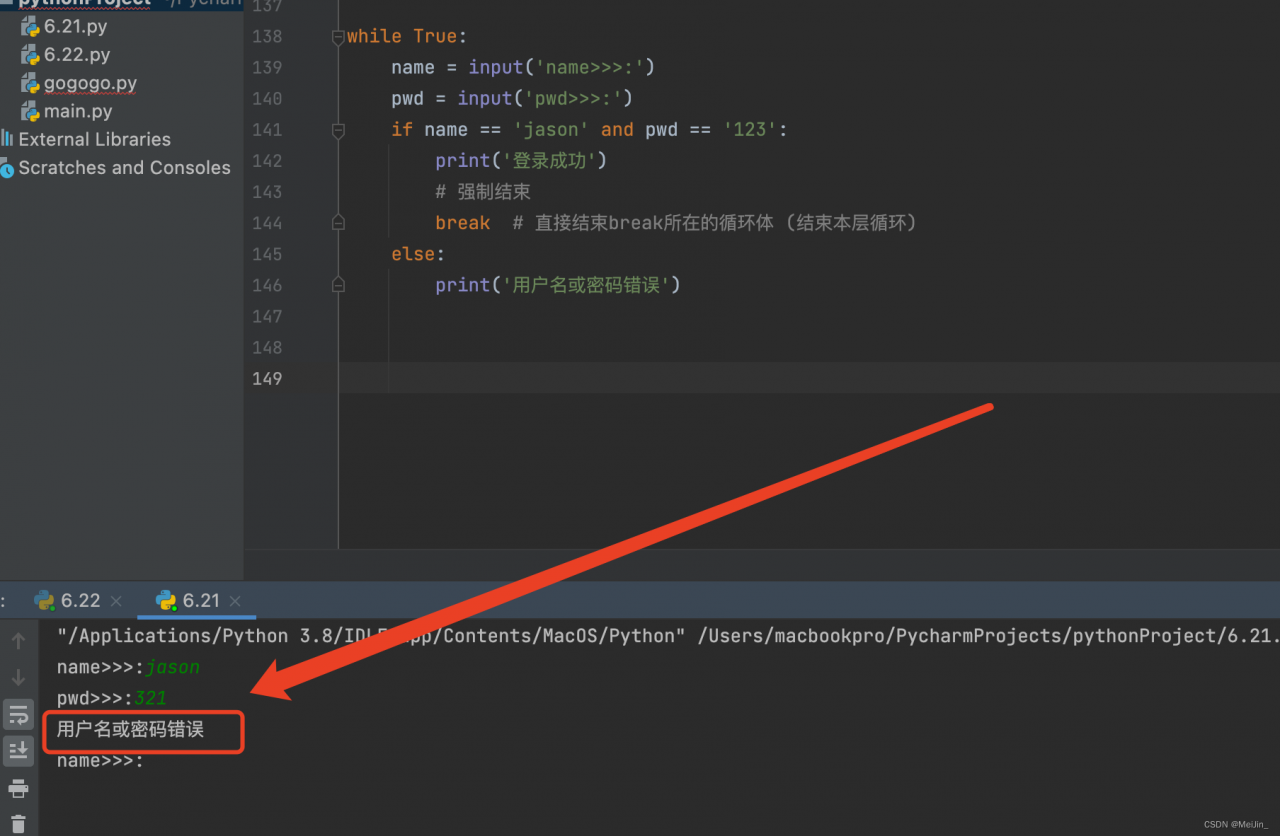
Task: Open 6.21.py in the project tree
Action: tap(66, 26)
